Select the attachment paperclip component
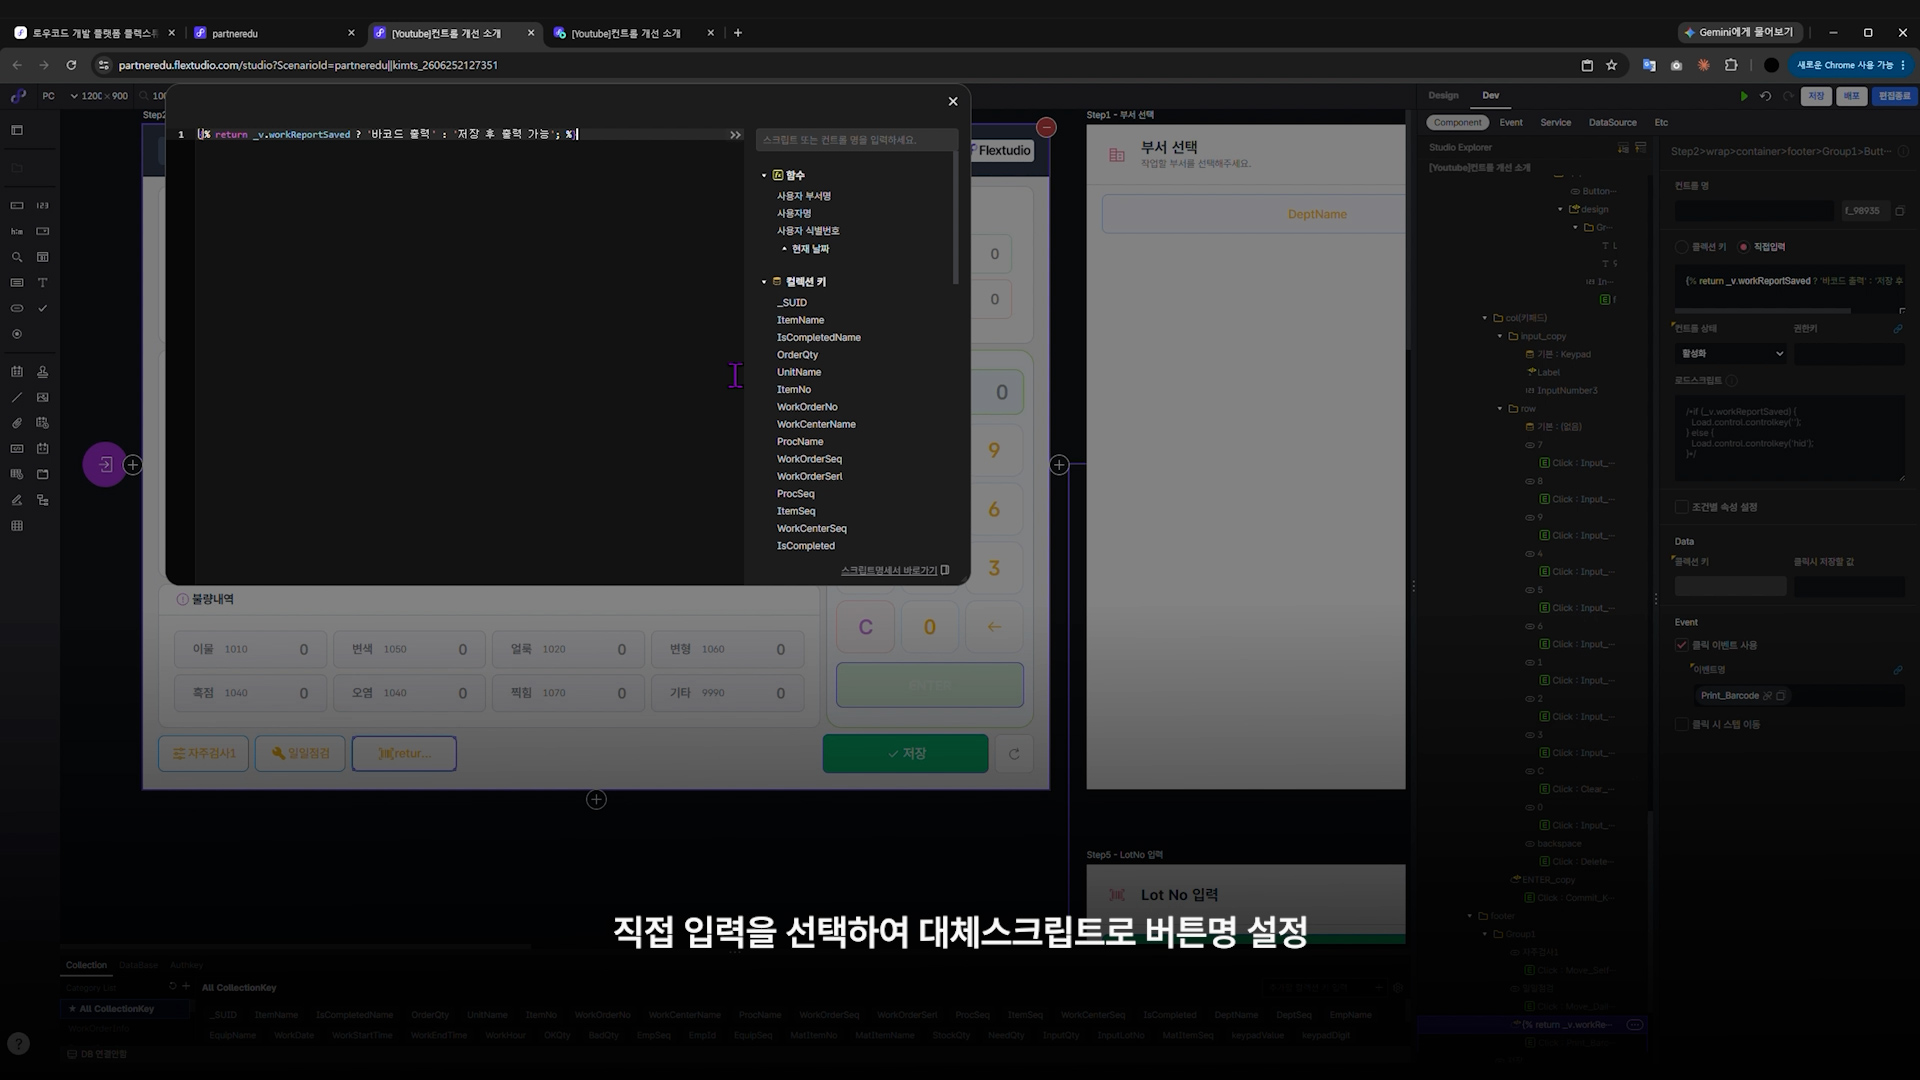The image size is (1920, 1080). coord(17,423)
